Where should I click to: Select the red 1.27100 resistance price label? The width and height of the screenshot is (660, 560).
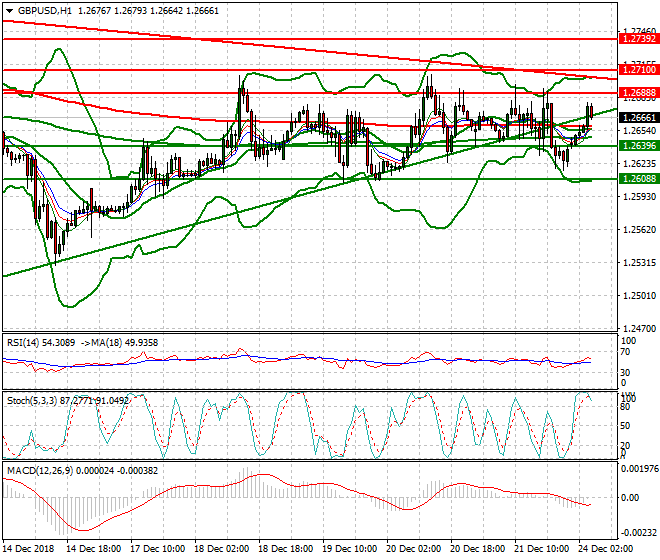click(x=639, y=69)
